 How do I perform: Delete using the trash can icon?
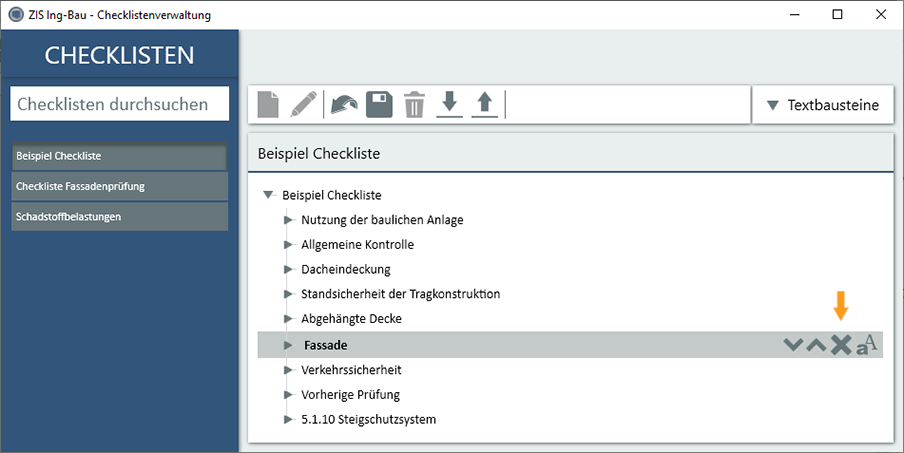click(x=414, y=105)
